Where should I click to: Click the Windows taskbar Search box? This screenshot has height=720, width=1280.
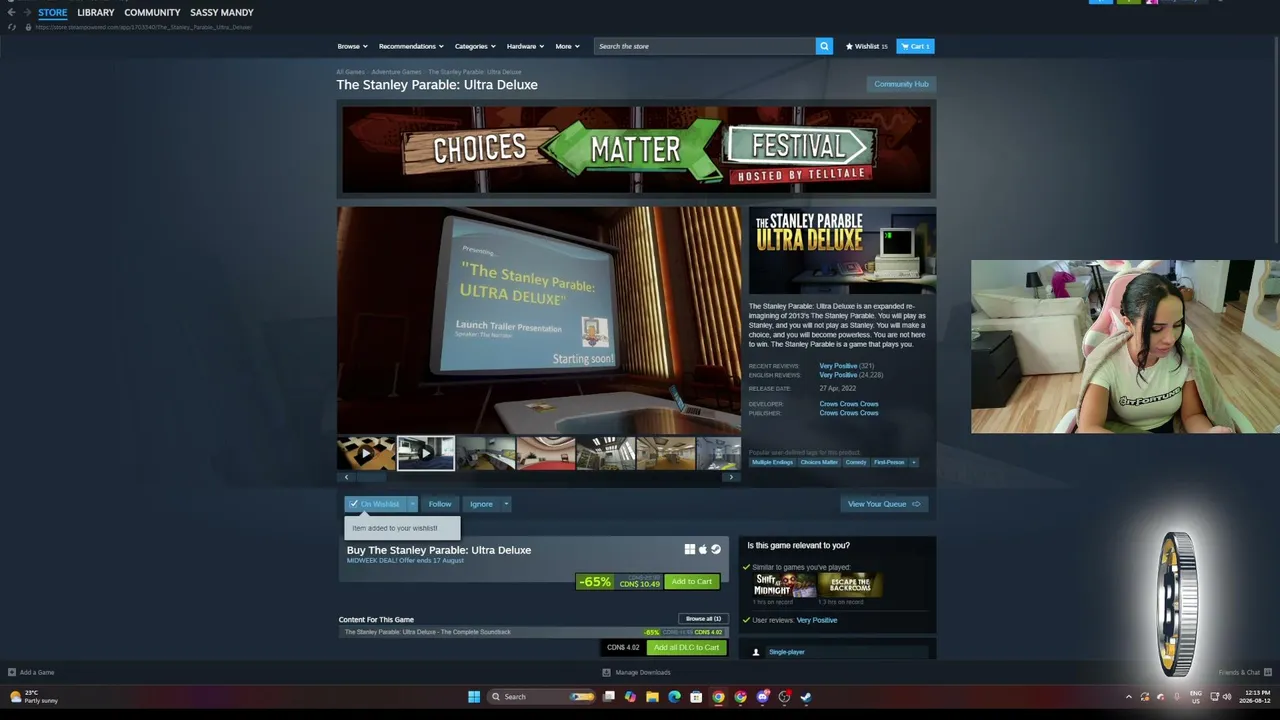click(x=541, y=697)
